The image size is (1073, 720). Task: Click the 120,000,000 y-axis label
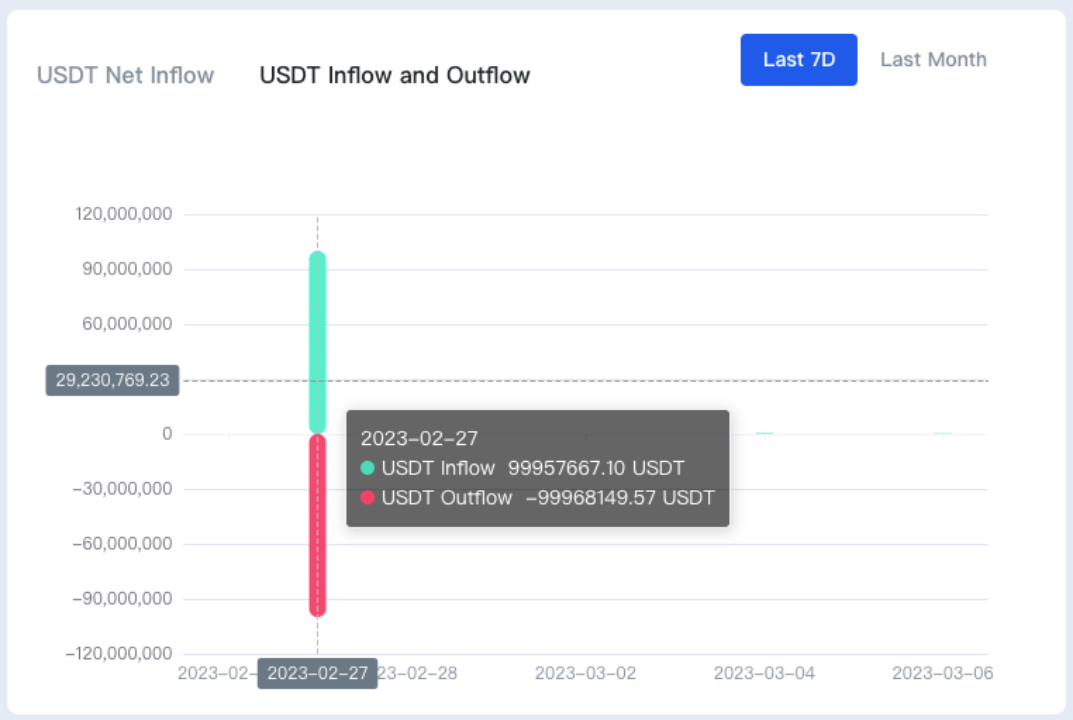pos(124,214)
